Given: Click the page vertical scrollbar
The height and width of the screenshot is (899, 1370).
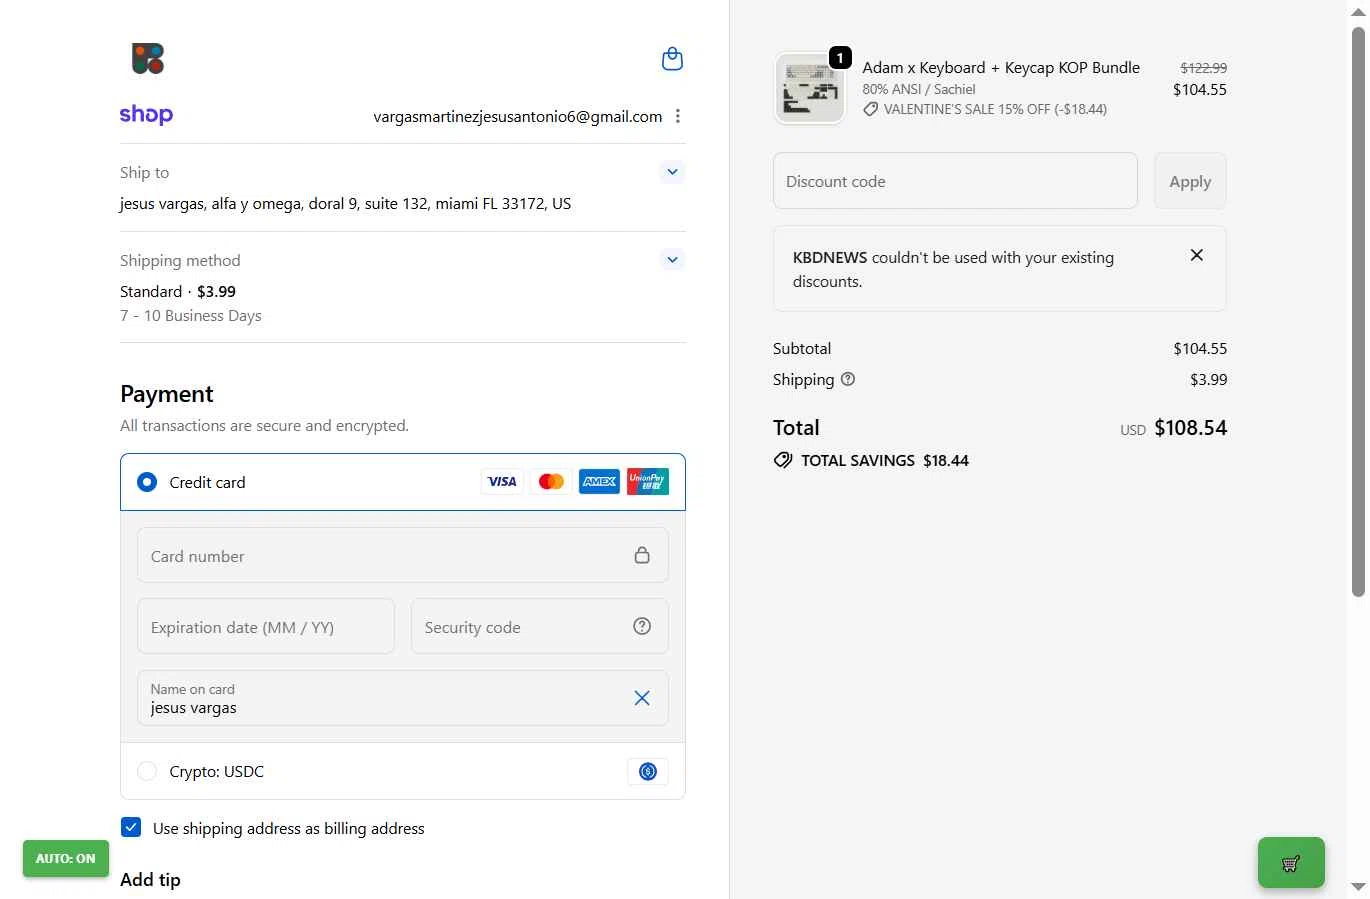Looking at the screenshot, I should [1358, 310].
